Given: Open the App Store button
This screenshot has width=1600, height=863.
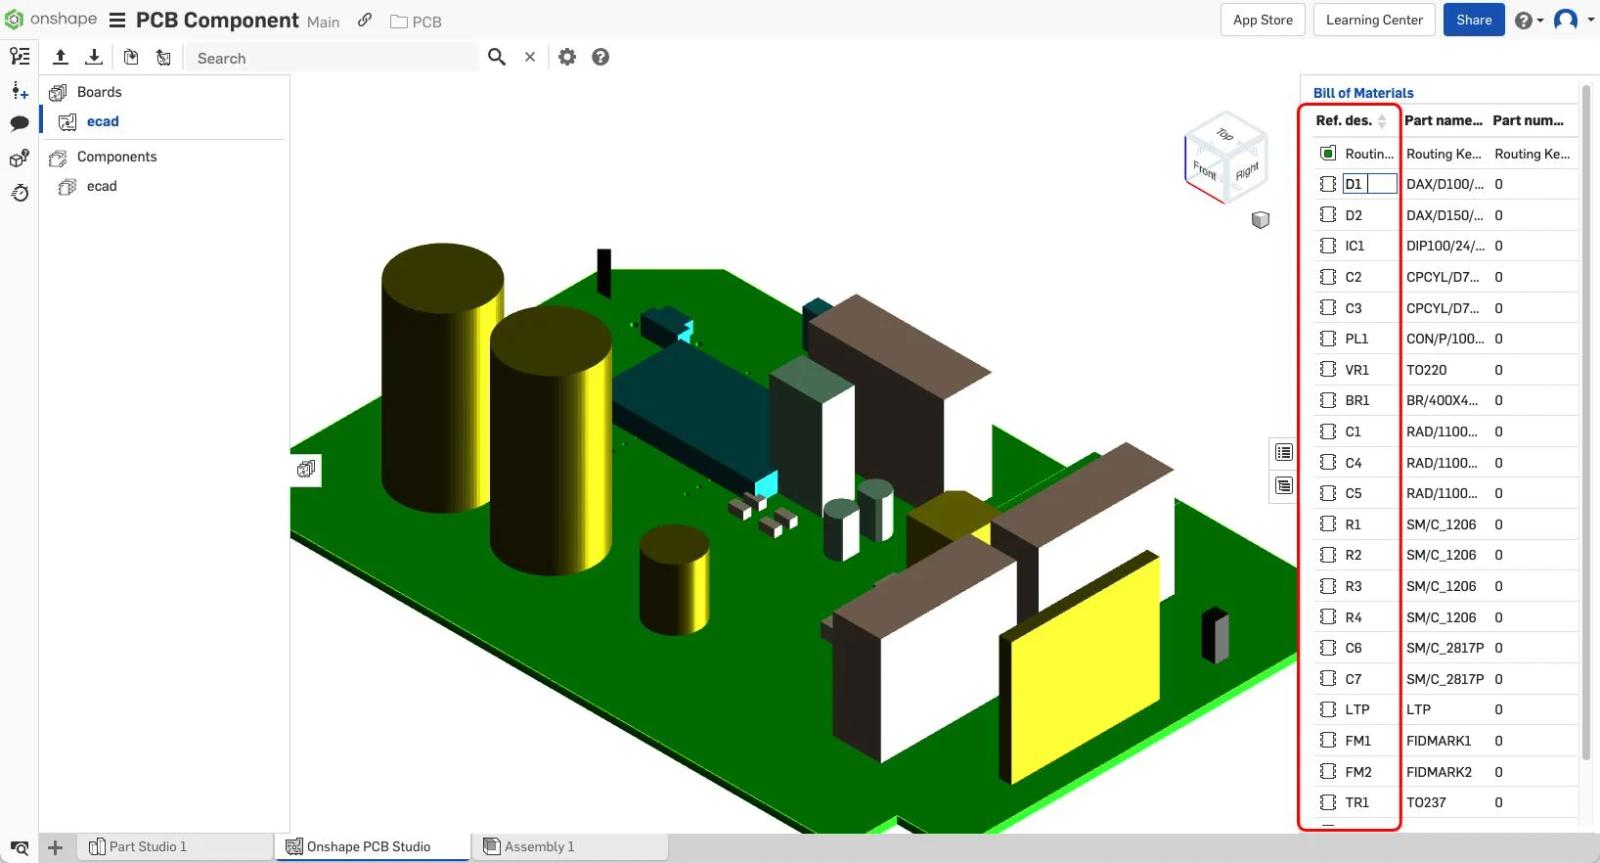Looking at the screenshot, I should click(x=1262, y=20).
